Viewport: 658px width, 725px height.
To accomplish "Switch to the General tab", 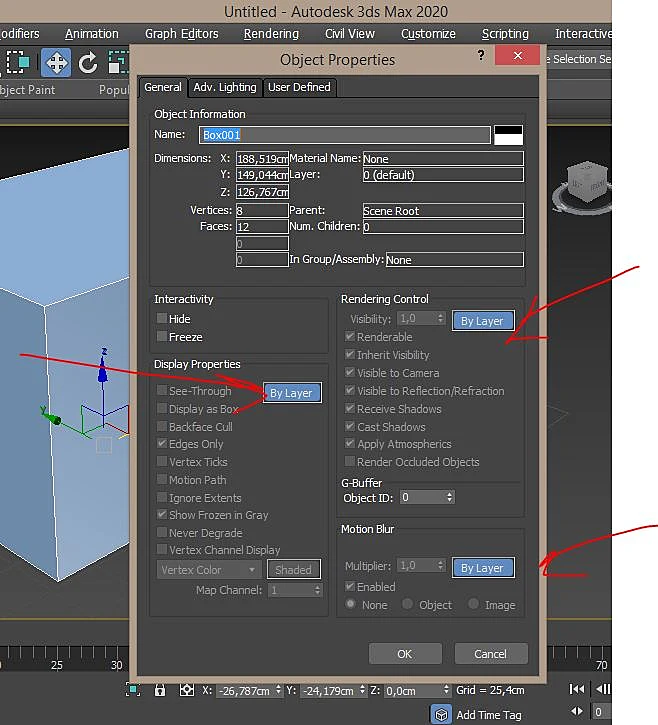I will pyautogui.click(x=163, y=87).
